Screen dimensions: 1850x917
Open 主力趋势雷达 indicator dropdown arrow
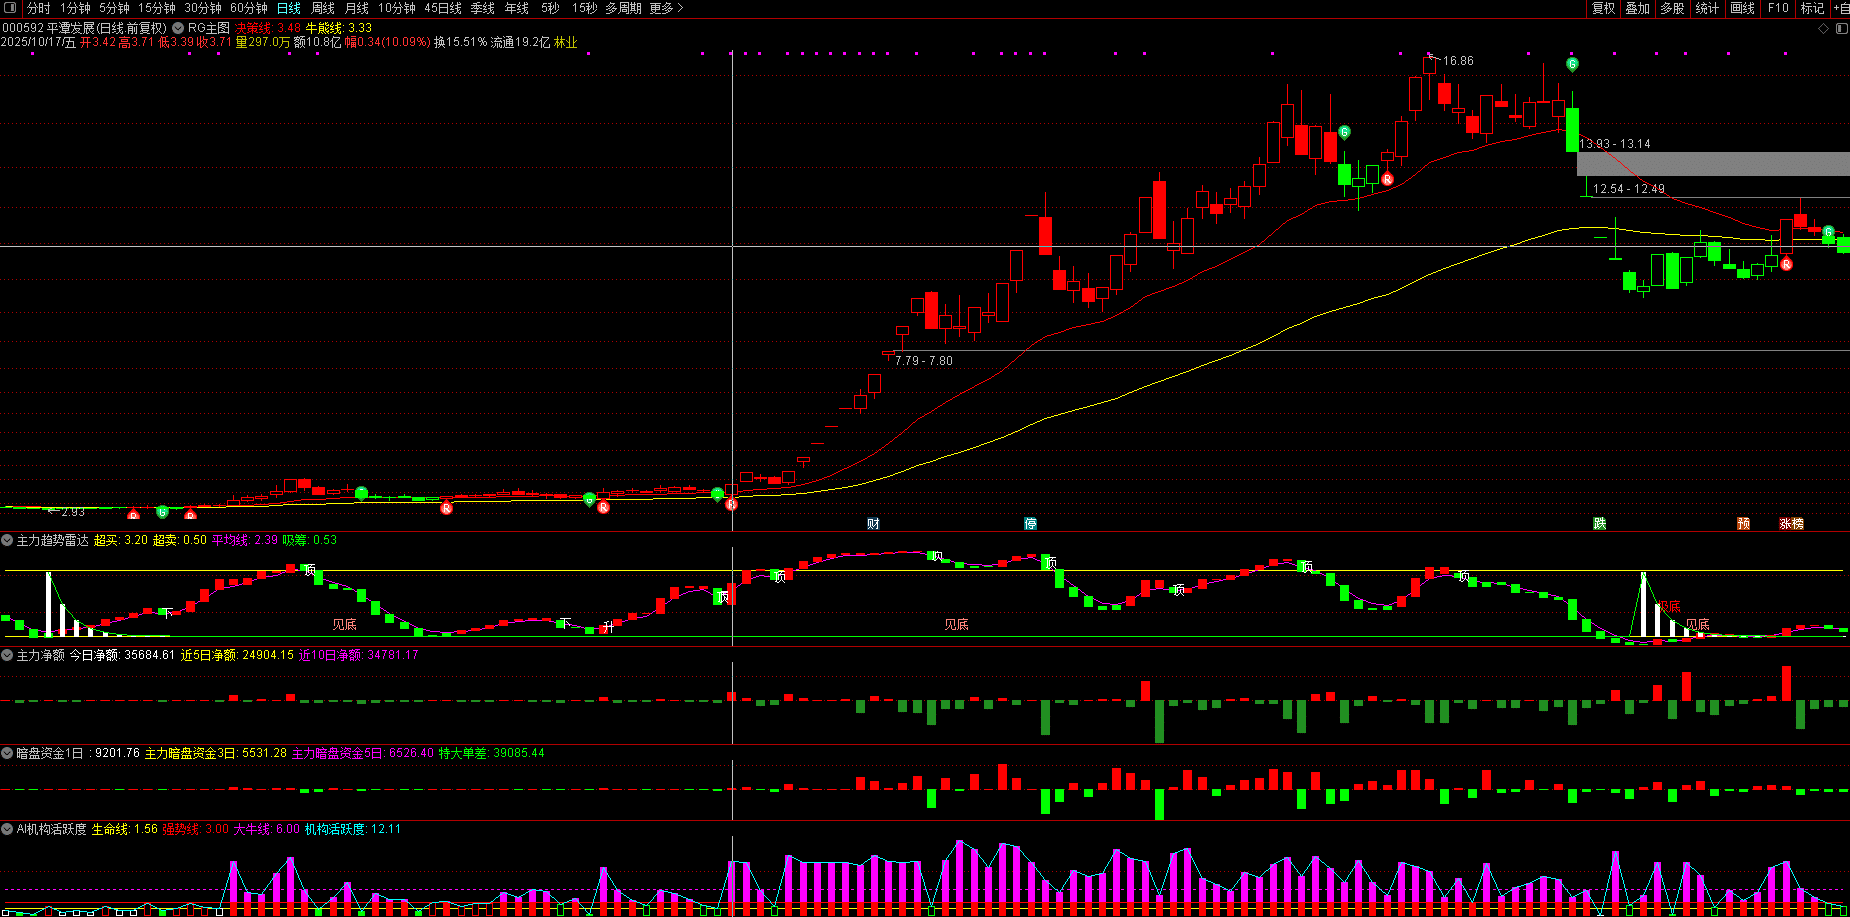[x=8, y=540]
